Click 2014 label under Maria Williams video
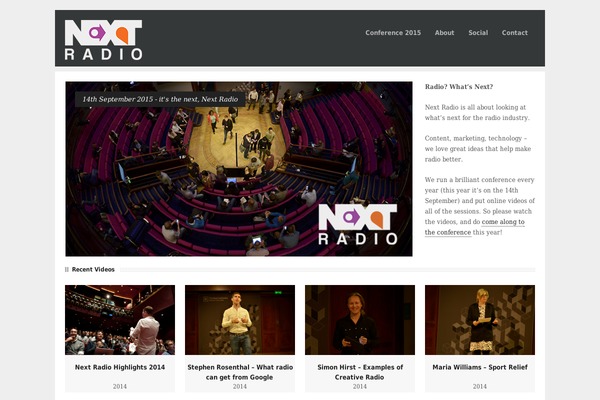The image size is (600, 400). (480, 387)
